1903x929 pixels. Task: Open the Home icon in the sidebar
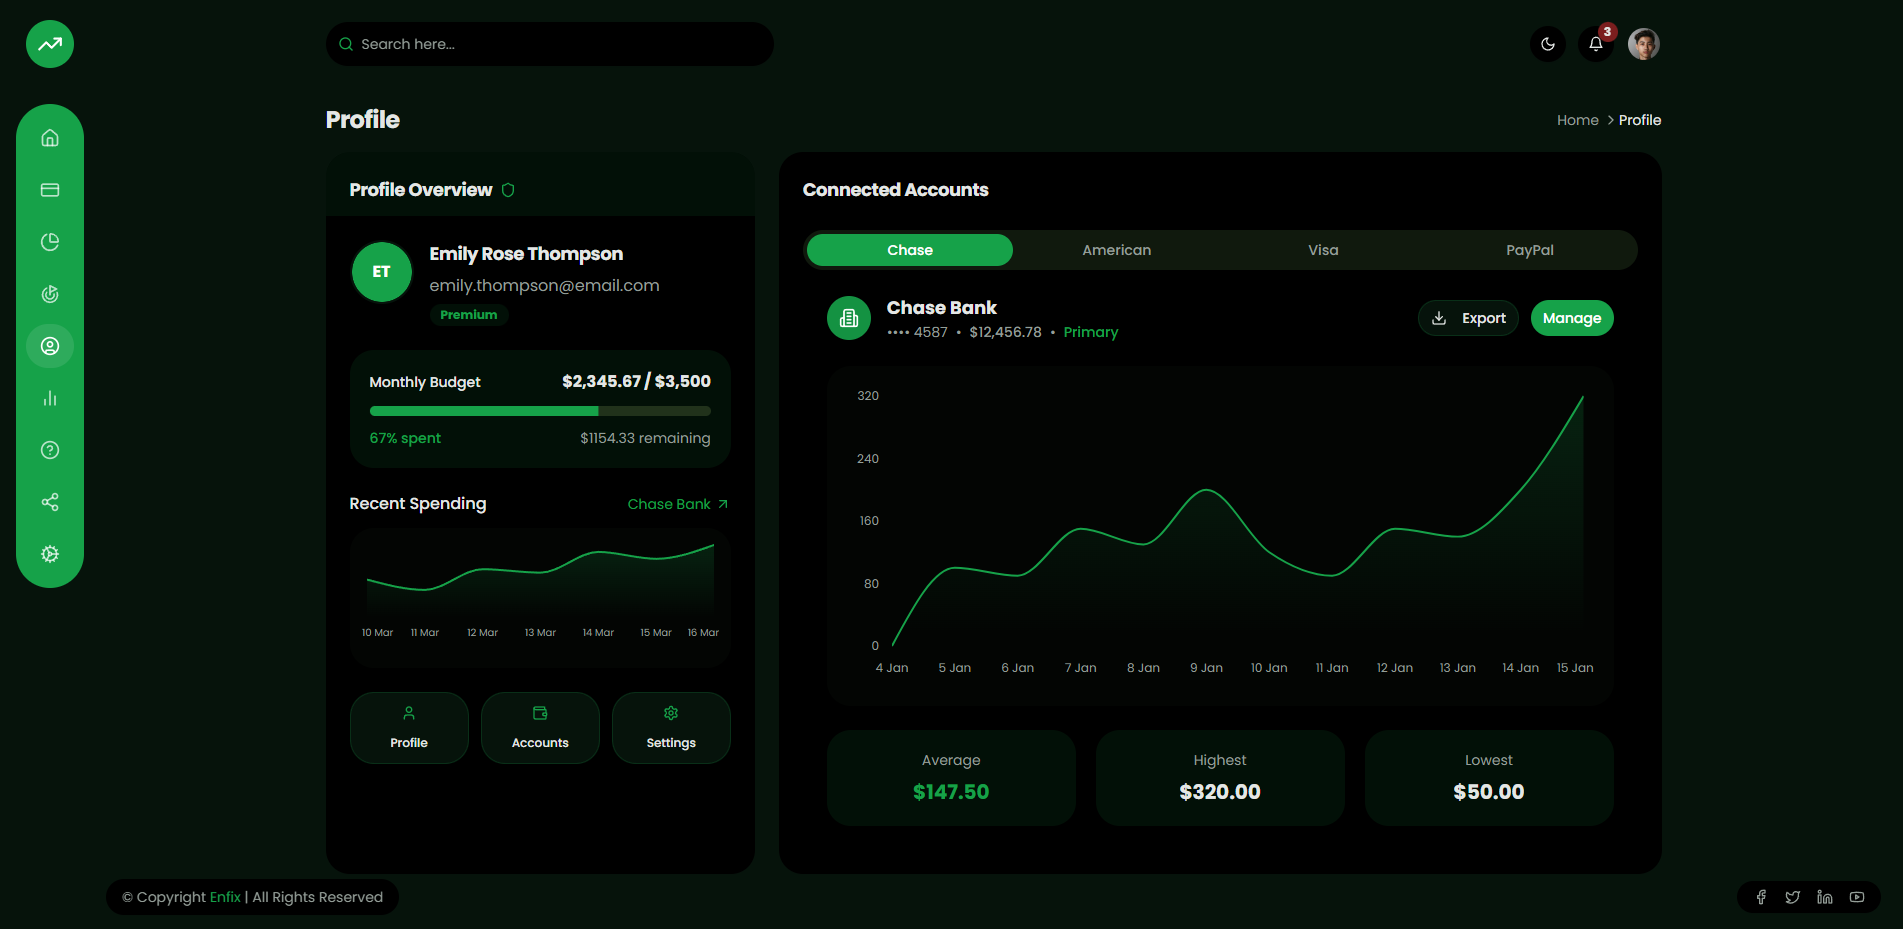[50, 138]
